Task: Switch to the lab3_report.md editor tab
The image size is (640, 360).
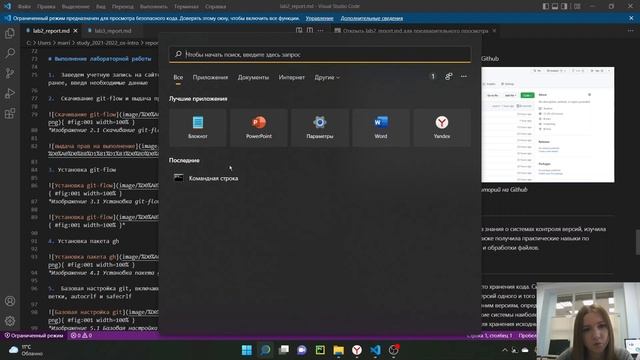Action: (x=113, y=31)
